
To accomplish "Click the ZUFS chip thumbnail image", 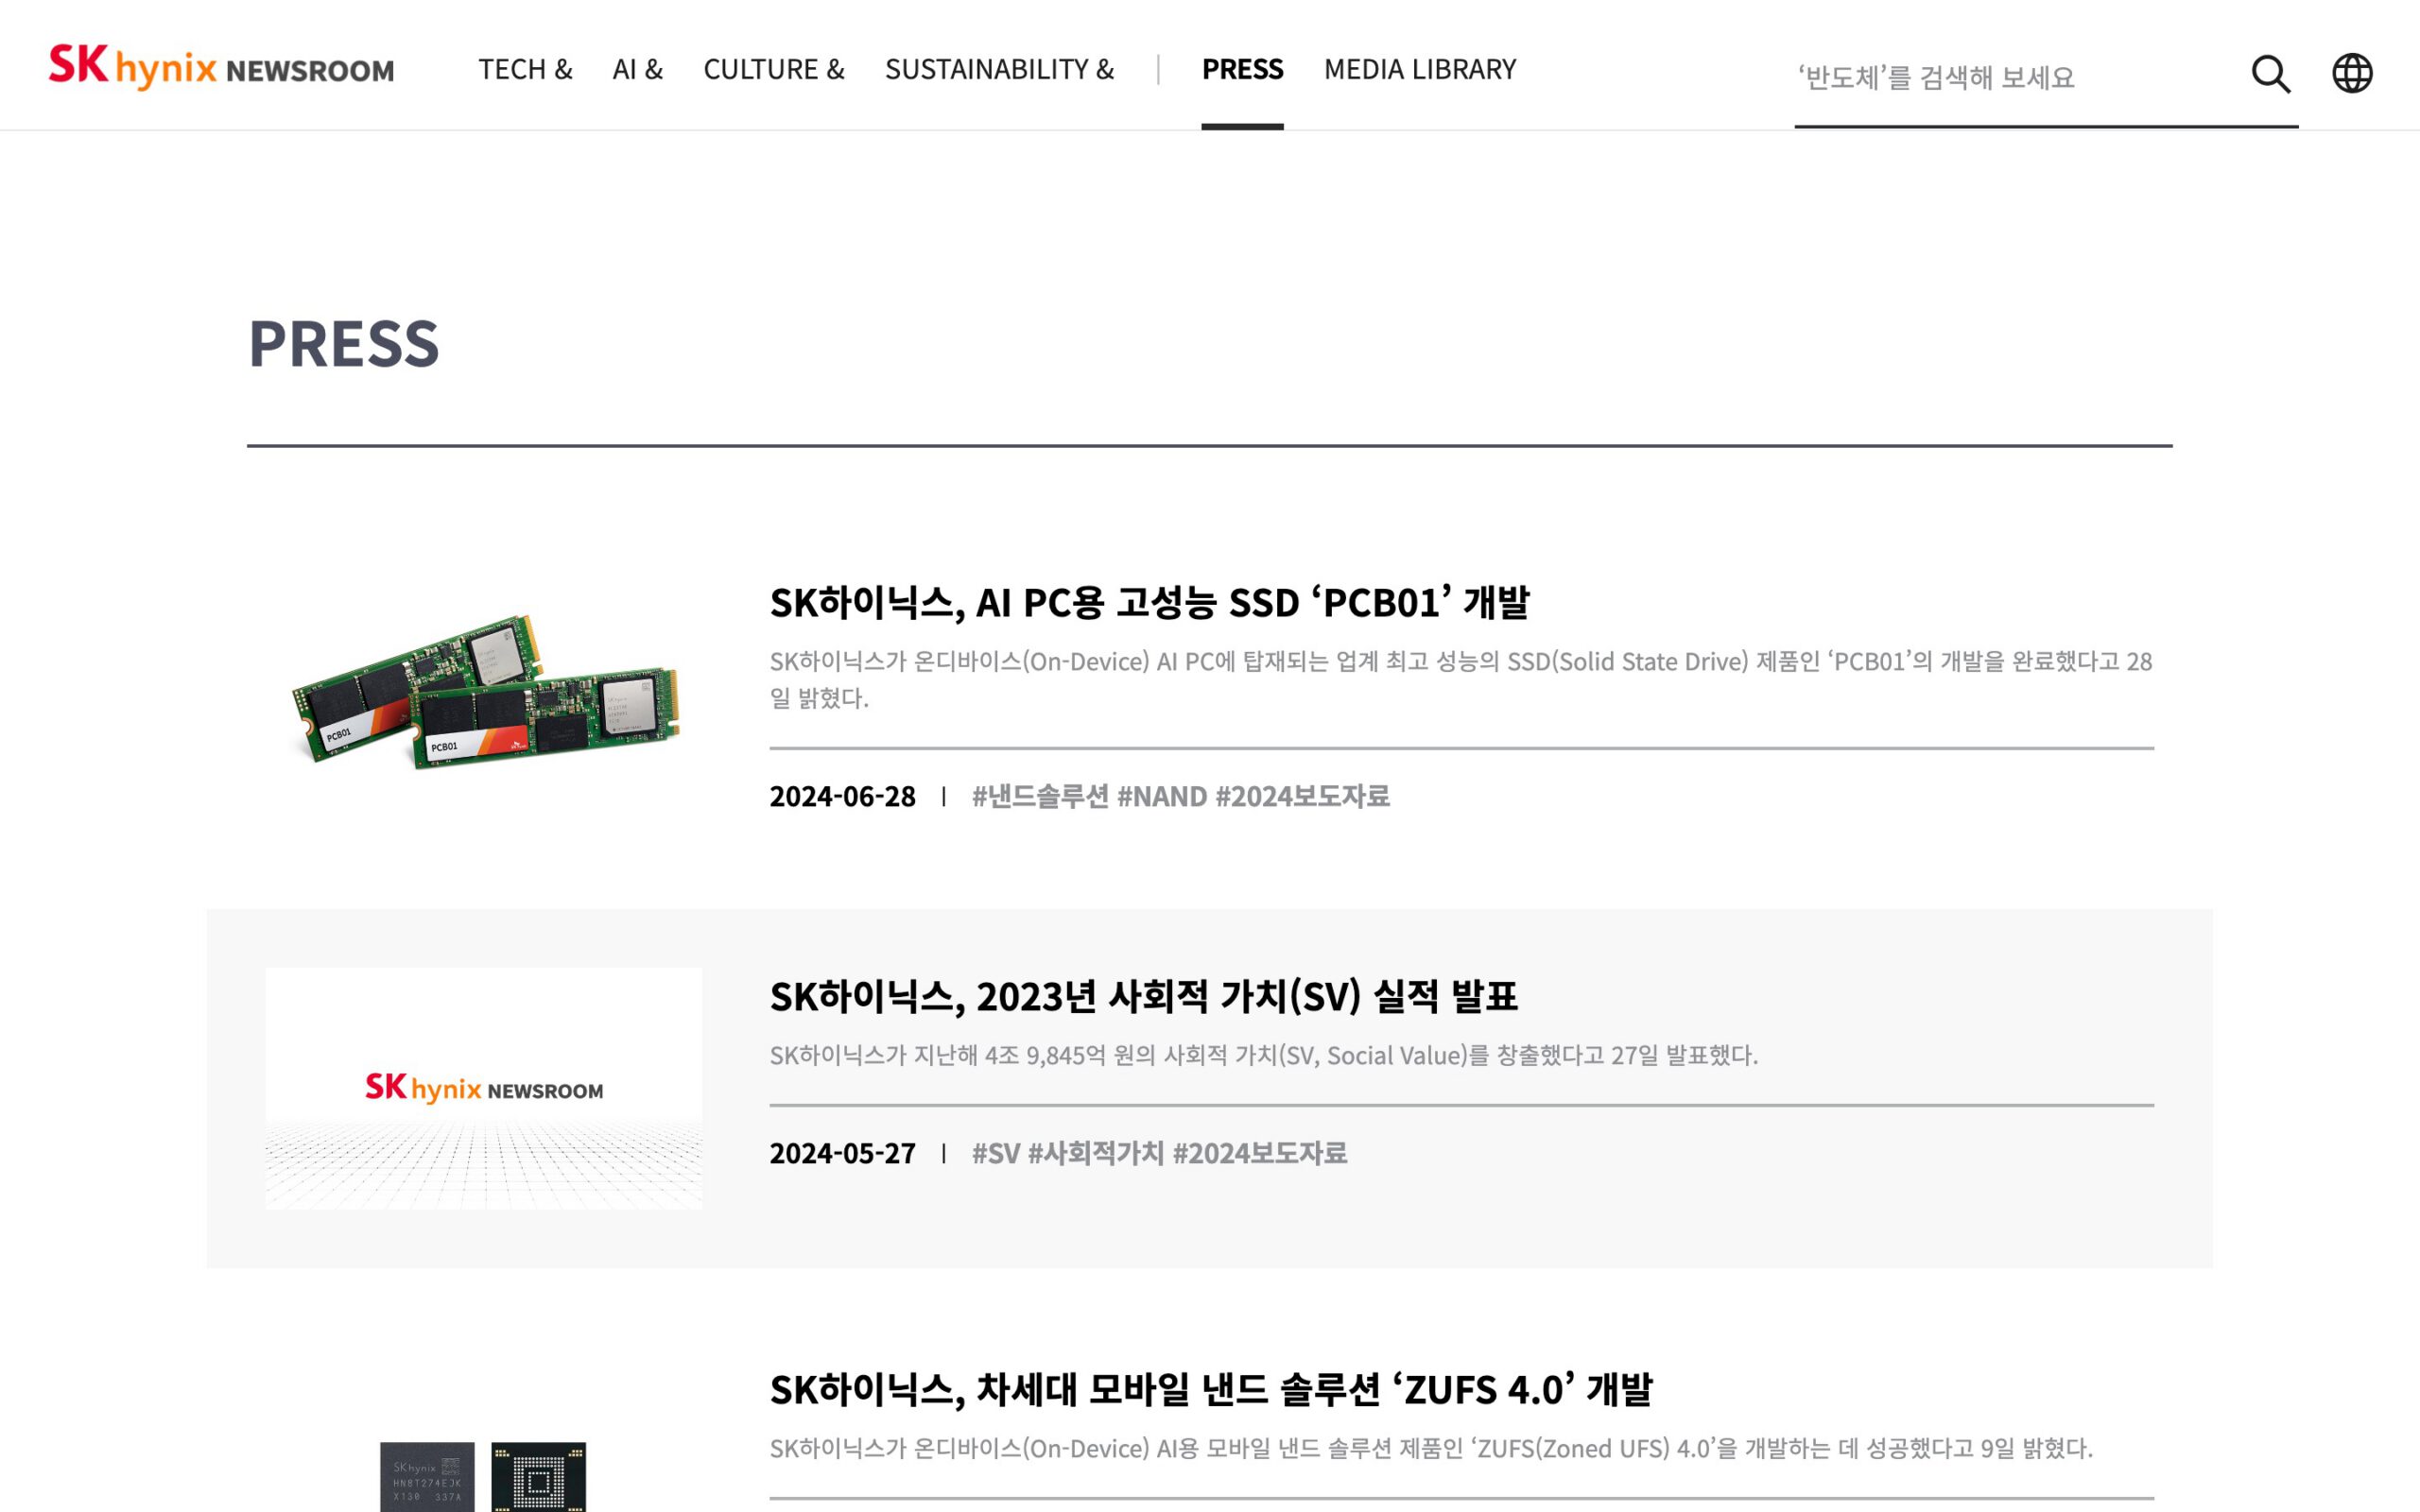I will pos(483,1475).
